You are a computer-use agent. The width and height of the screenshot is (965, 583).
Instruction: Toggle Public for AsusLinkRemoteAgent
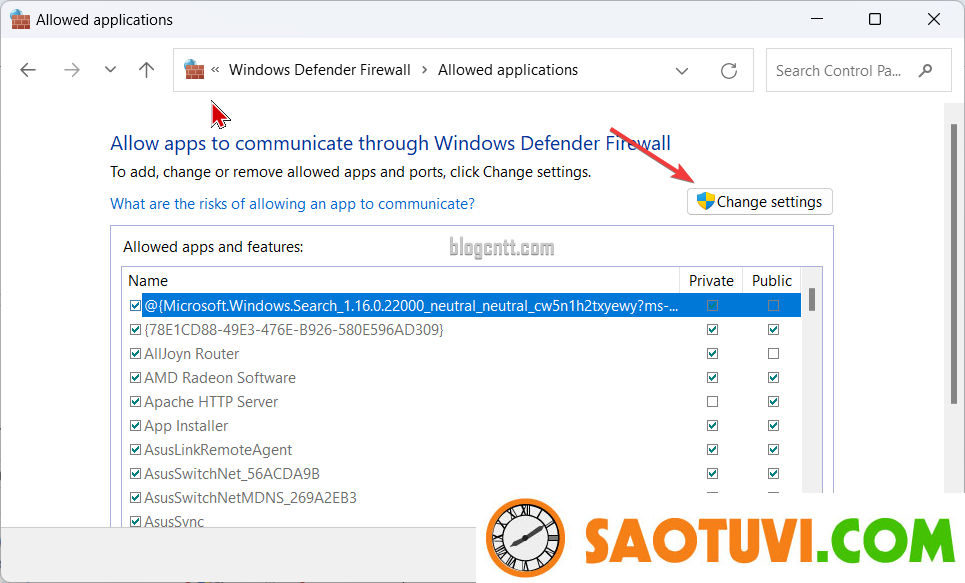(x=774, y=449)
